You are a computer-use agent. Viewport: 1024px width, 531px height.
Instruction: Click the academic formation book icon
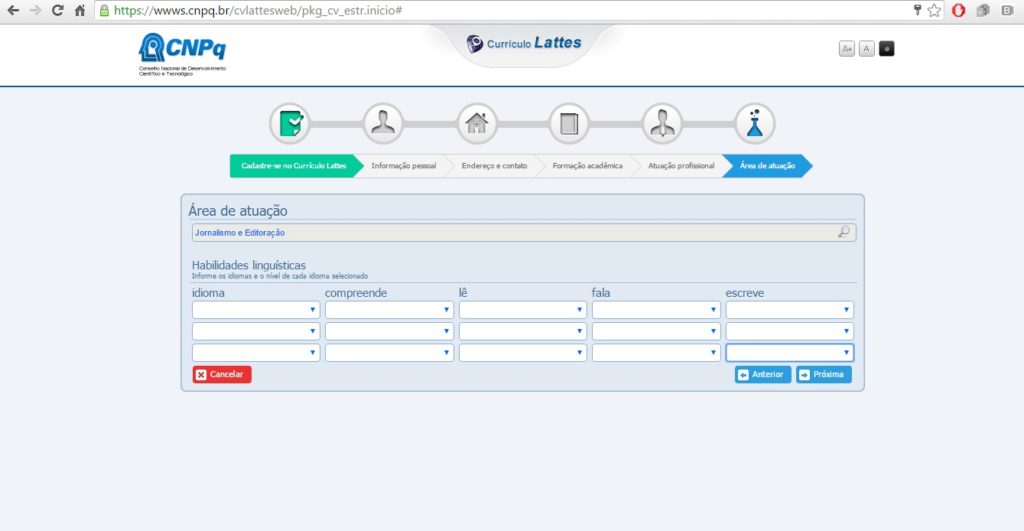pos(569,124)
